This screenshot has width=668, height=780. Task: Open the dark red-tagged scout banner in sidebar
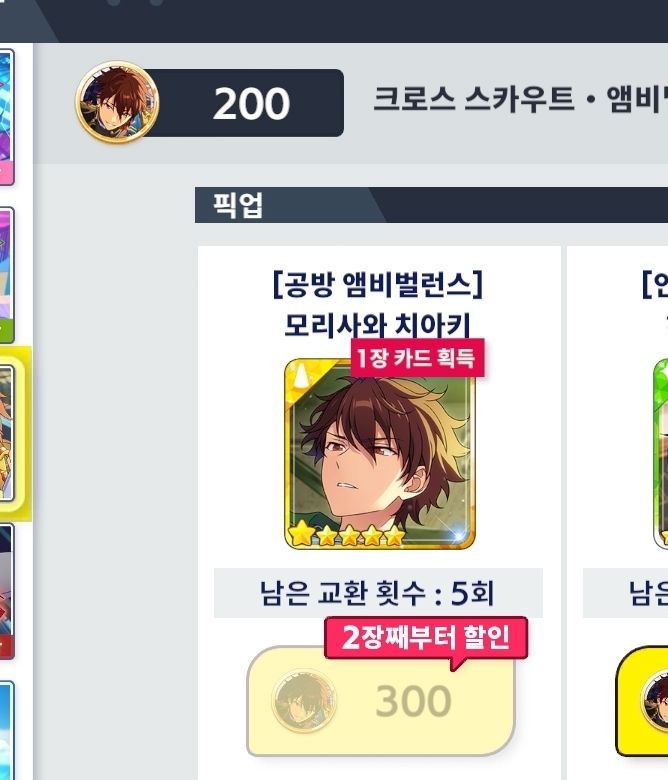click(7, 591)
